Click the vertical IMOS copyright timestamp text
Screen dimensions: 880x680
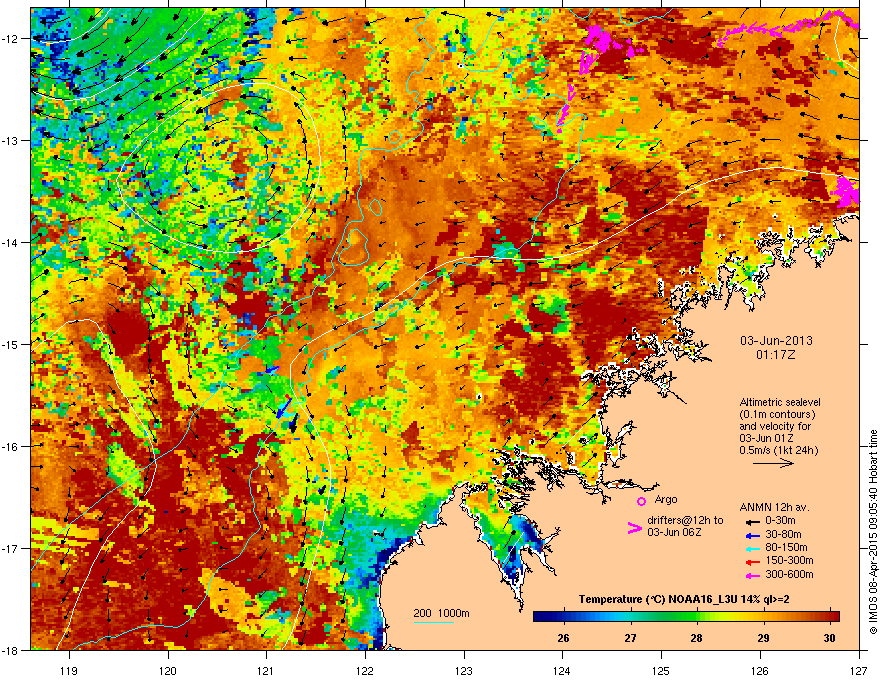pos(873,532)
